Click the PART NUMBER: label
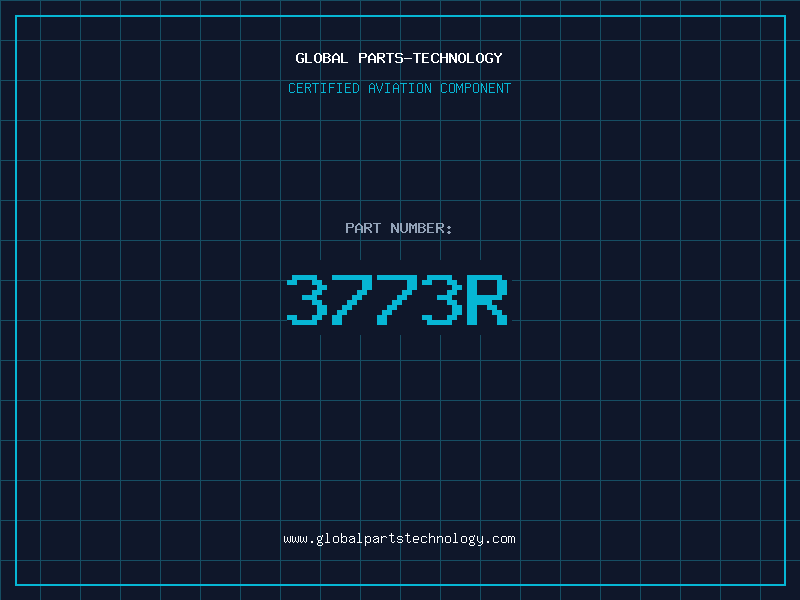Viewport: 800px width, 600px height. pyautogui.click(x=399, y=228)
